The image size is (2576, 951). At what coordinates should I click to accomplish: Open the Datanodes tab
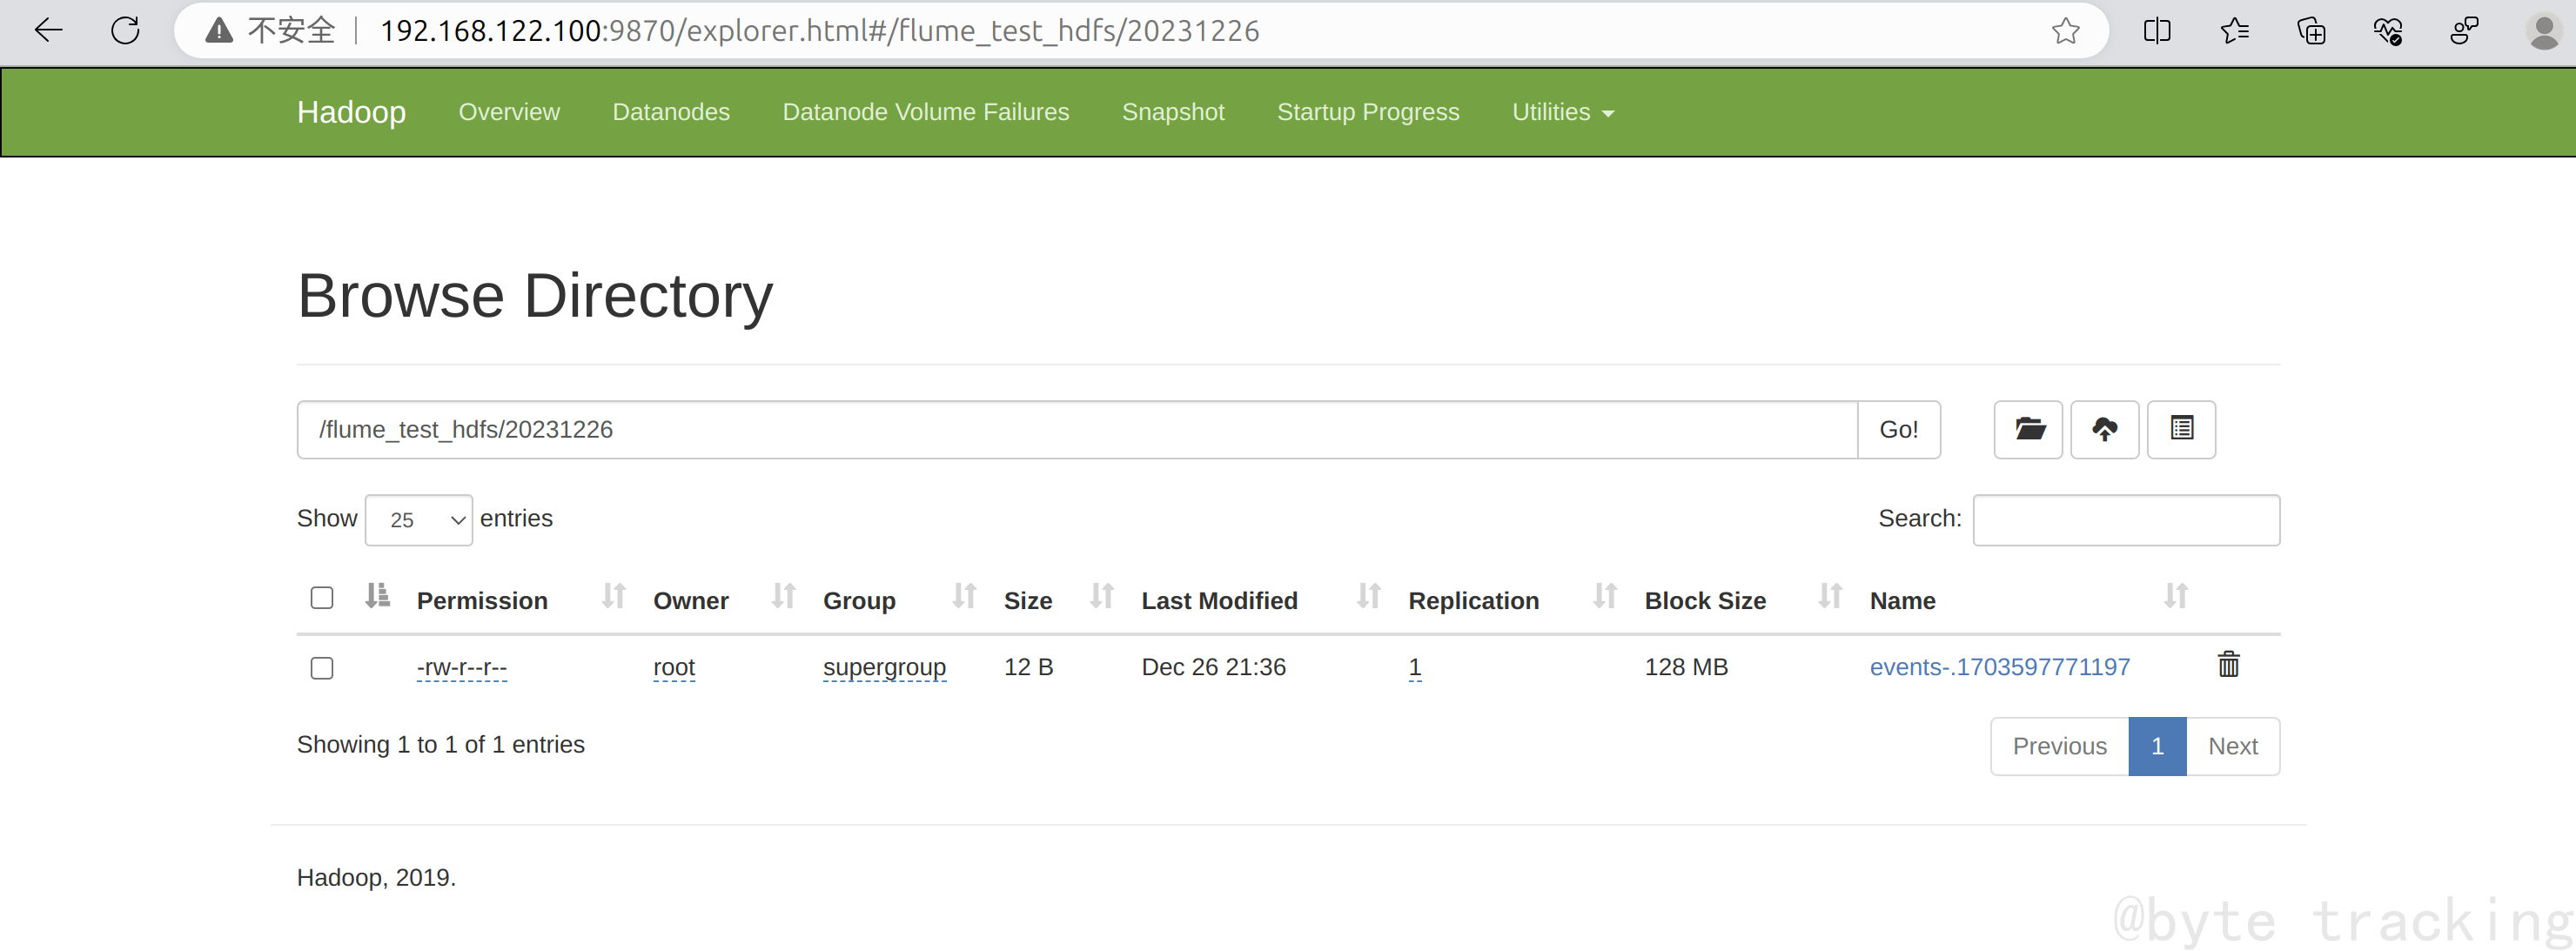(670, 112)
